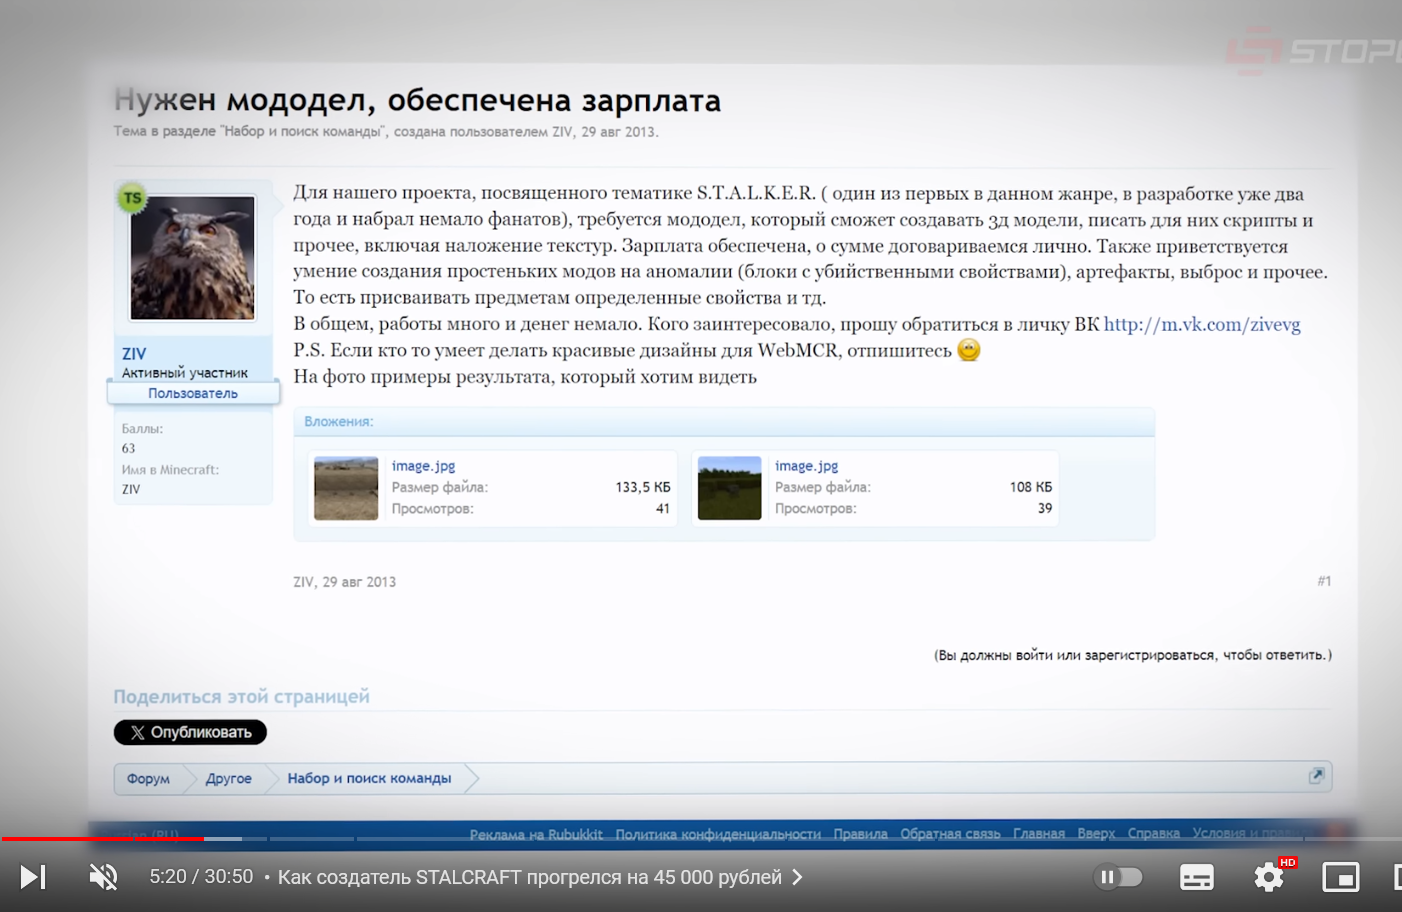Viewport: 1402px width, 912px height.
Task: Click the image.jpg link sized 108 КБ
Action: pos(806,466)
